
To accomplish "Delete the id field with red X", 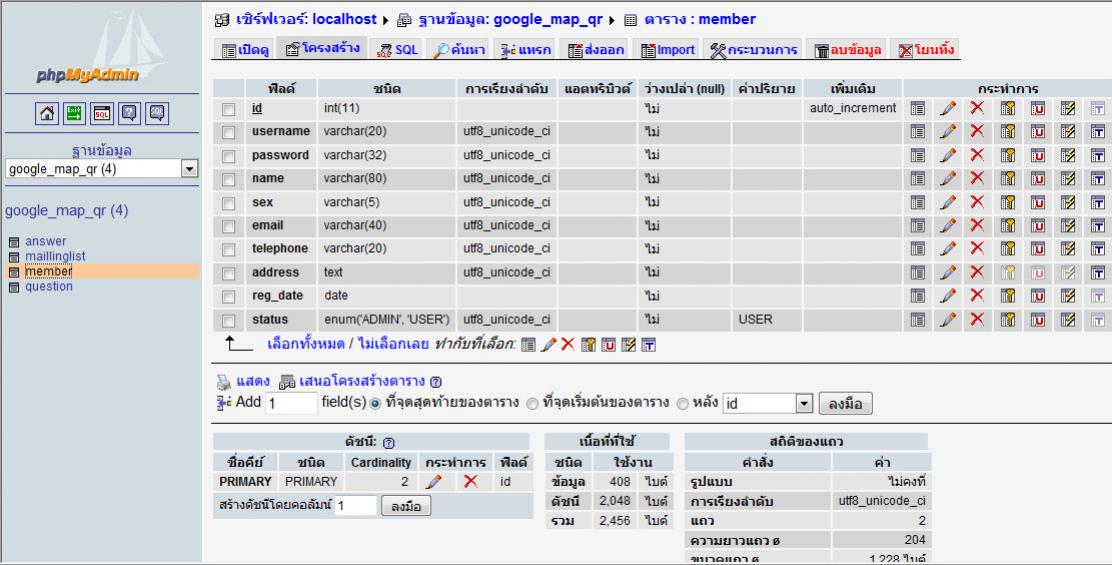I will [977, 108].
